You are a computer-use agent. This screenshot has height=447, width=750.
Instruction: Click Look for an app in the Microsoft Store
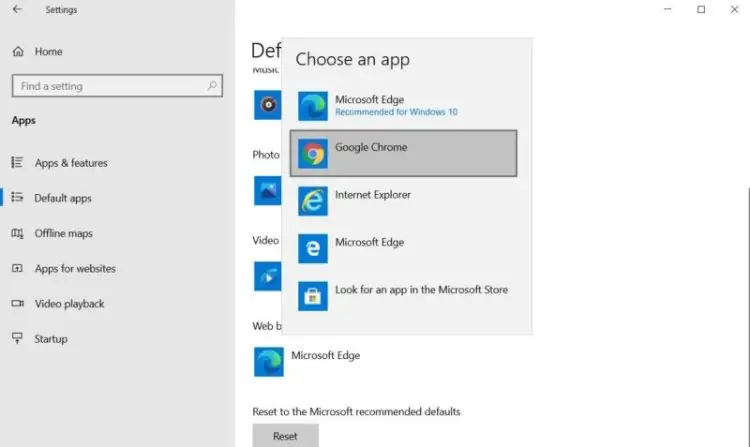[421, 290]
